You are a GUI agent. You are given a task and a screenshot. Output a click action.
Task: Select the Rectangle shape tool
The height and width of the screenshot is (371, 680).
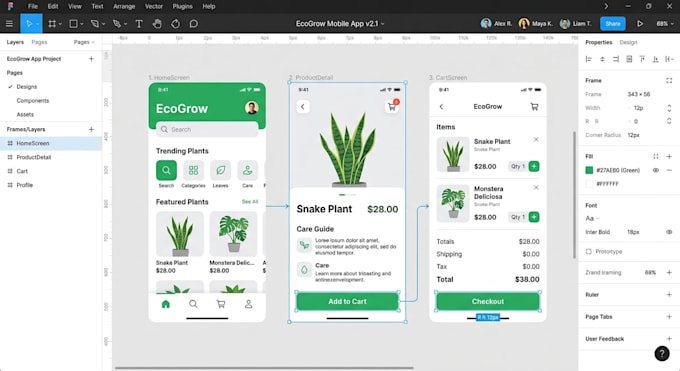point(74,23)
